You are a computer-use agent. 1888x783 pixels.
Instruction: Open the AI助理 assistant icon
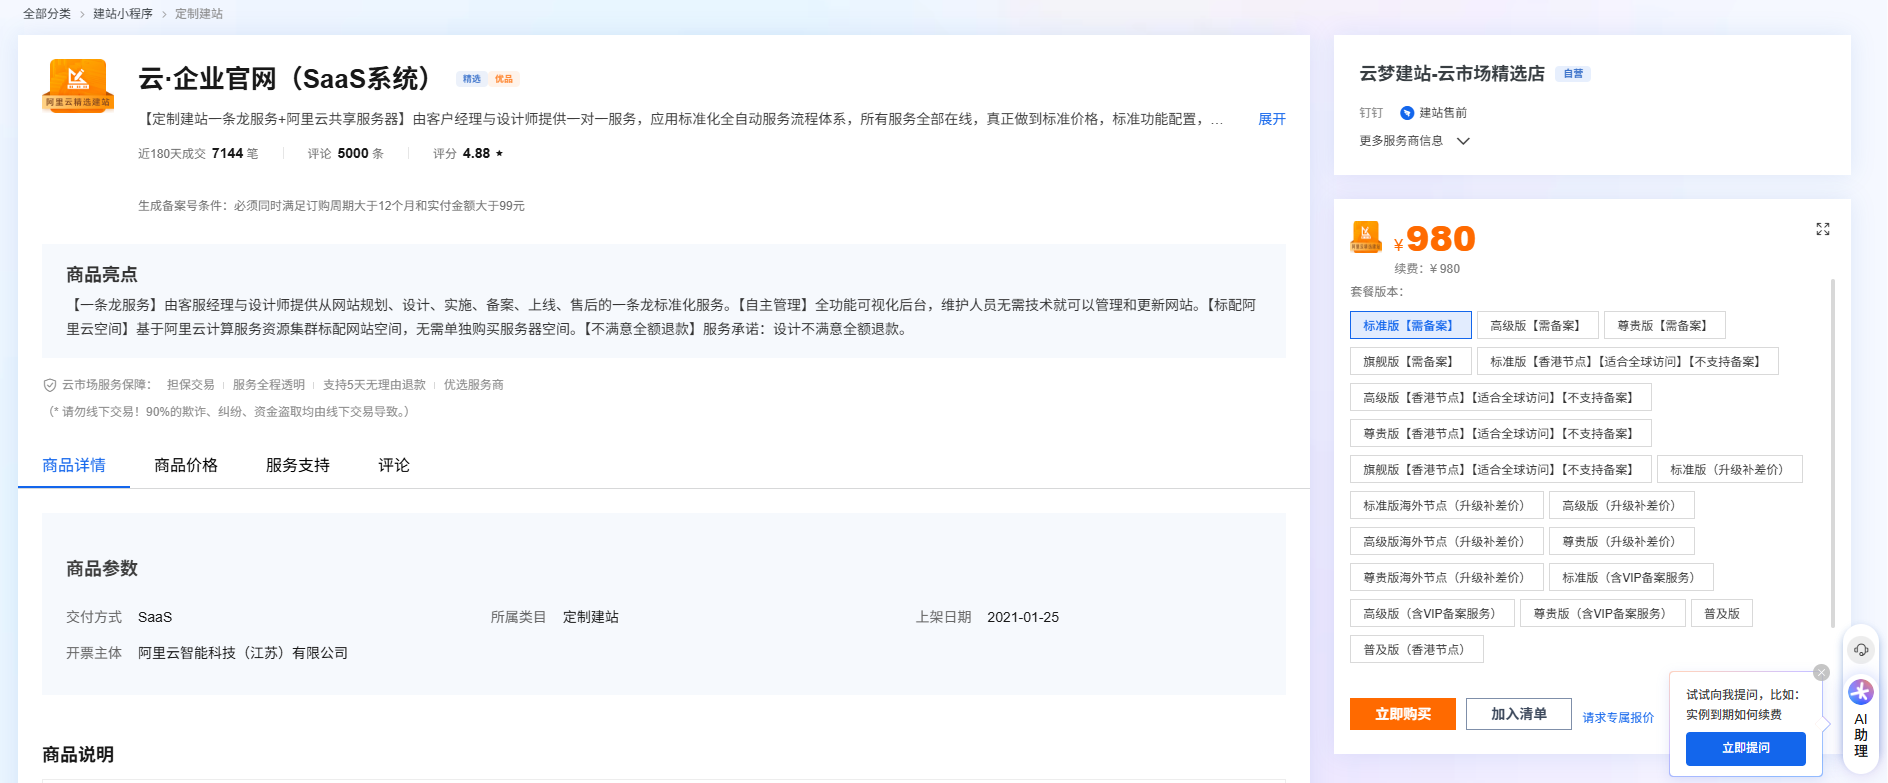(1860, 692)
